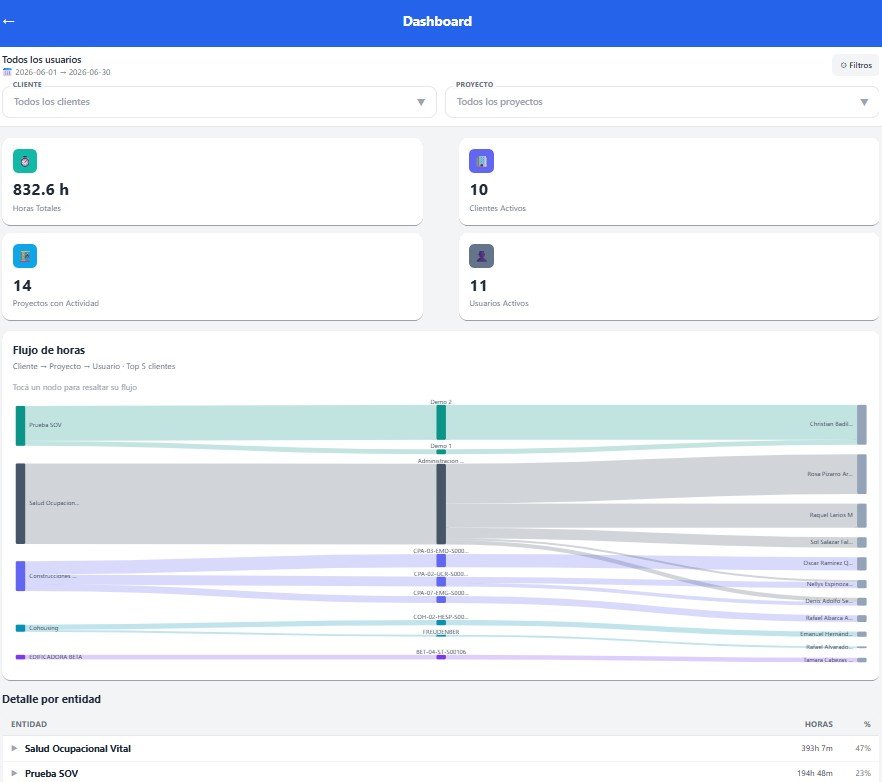
Task: Highlight the Prueba SOV client node
Action: [x=20, y=425]
